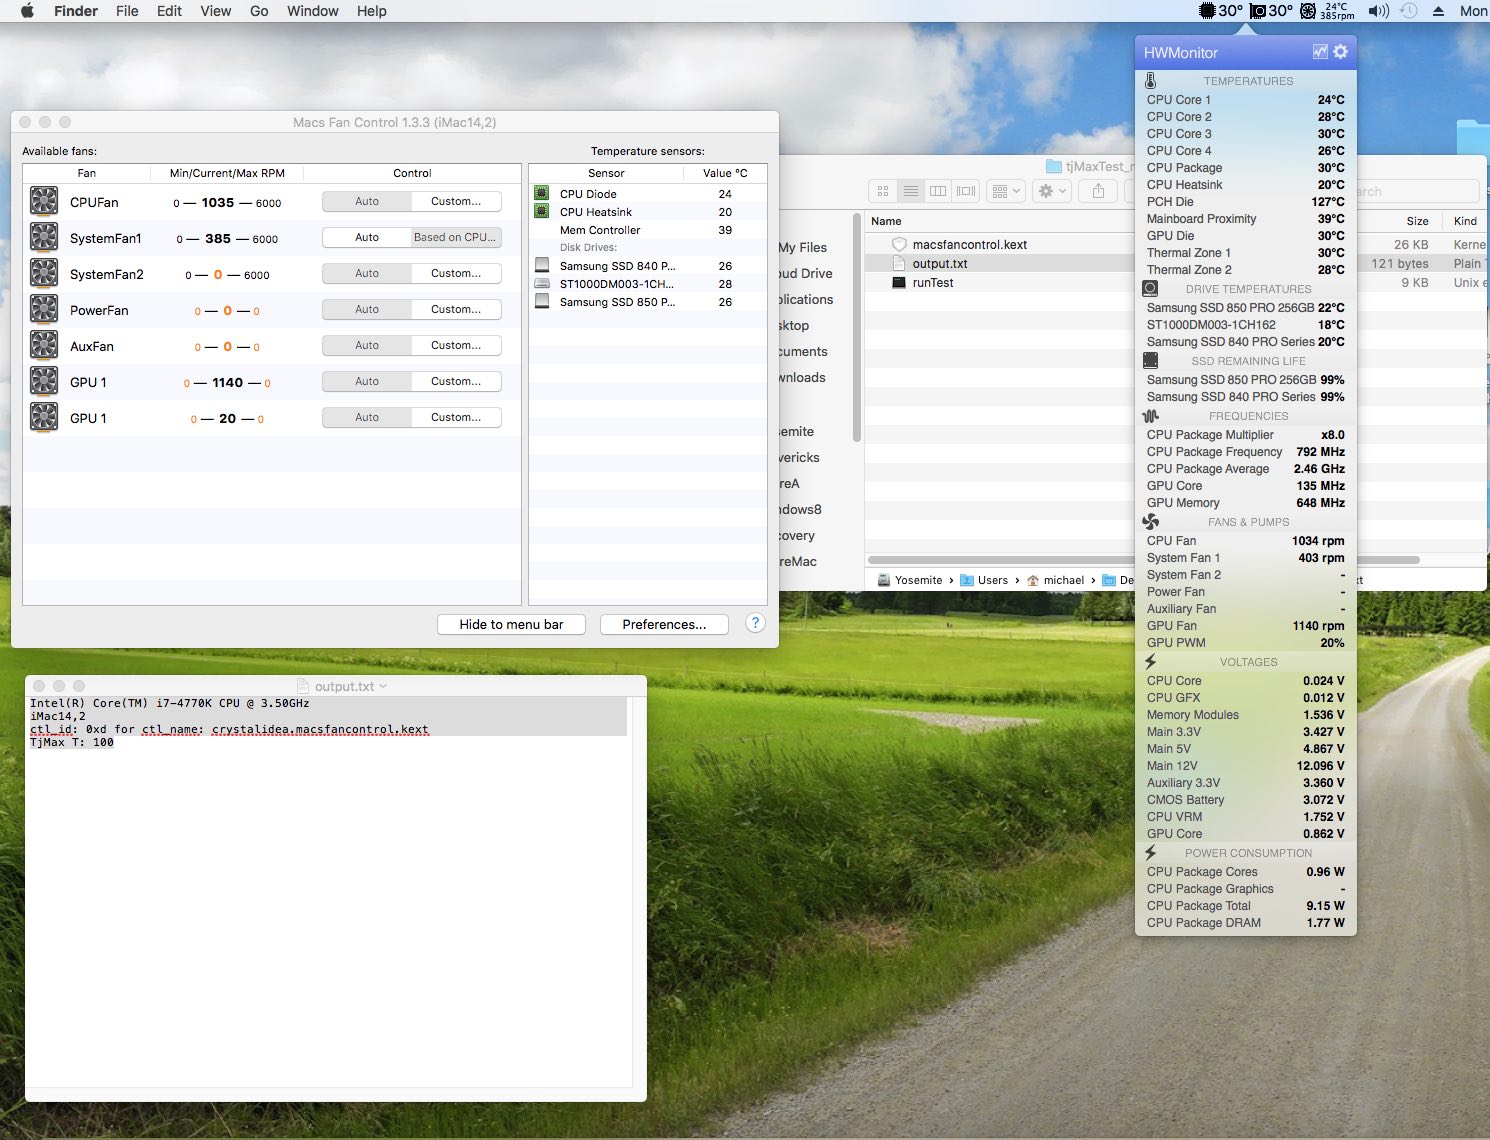Open the Window menu
The height and width of the screenshot is (1140, 1490).
[313, 11]
